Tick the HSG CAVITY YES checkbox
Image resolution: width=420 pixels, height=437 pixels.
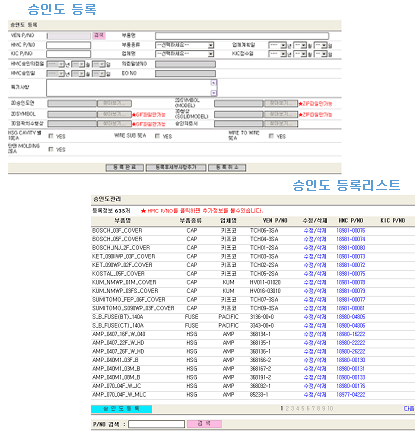pos(51,136)
